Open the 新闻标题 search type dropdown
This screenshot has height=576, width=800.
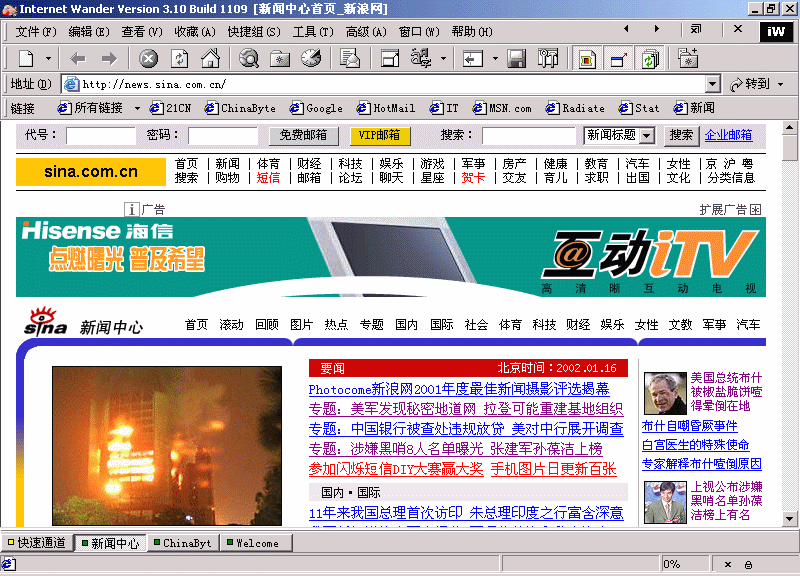coord(646,135)
